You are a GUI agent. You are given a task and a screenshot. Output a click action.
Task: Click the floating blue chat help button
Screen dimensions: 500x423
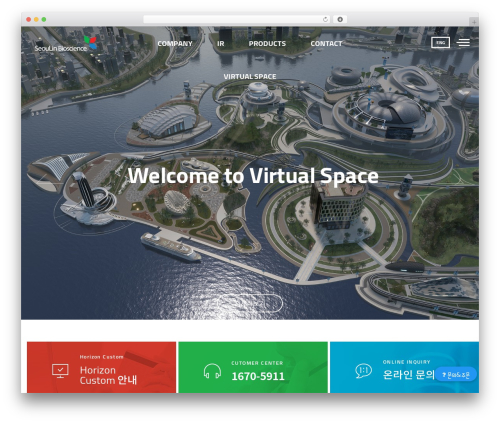(x=456, y=374)
